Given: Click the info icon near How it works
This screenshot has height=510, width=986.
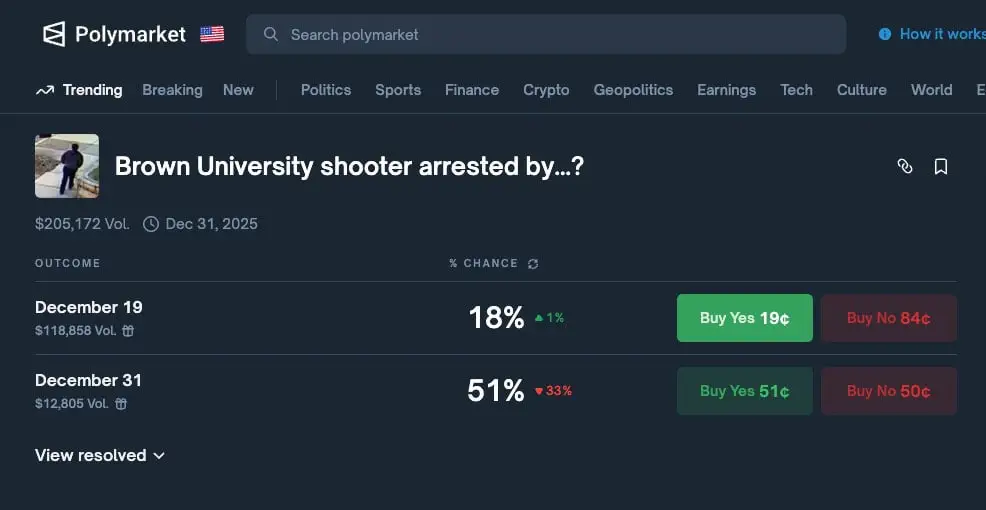Looking at the screenshot, I should coord(885,34).
